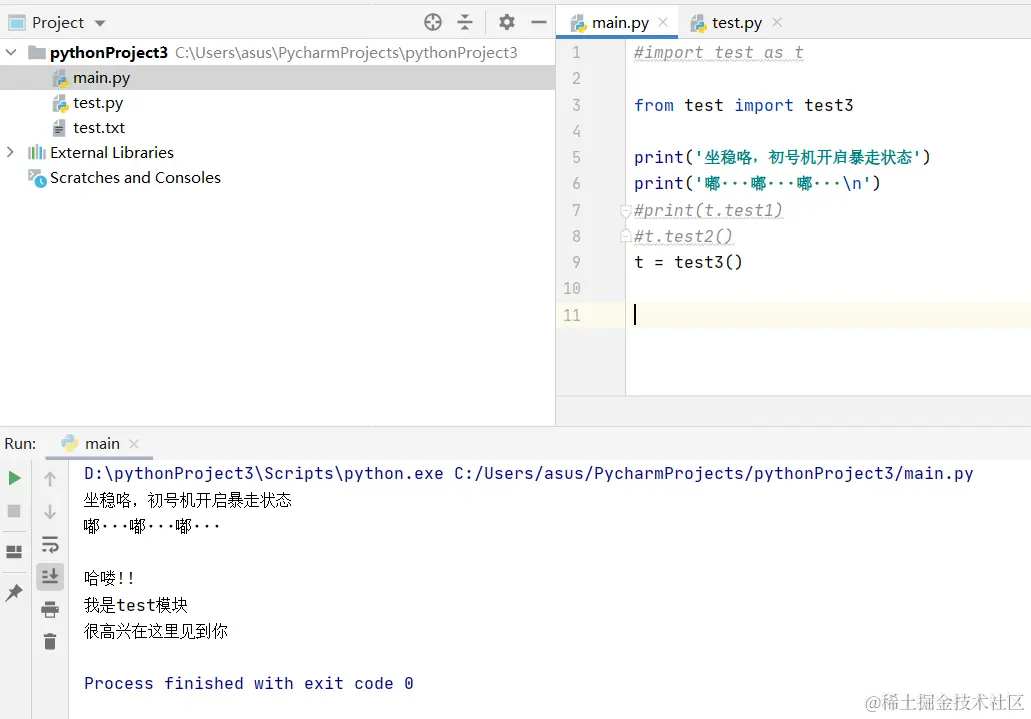Viewport: 1031px width, 719px height.
Task: Toggle Scroll to End in Run console
Action: (50, 576)
